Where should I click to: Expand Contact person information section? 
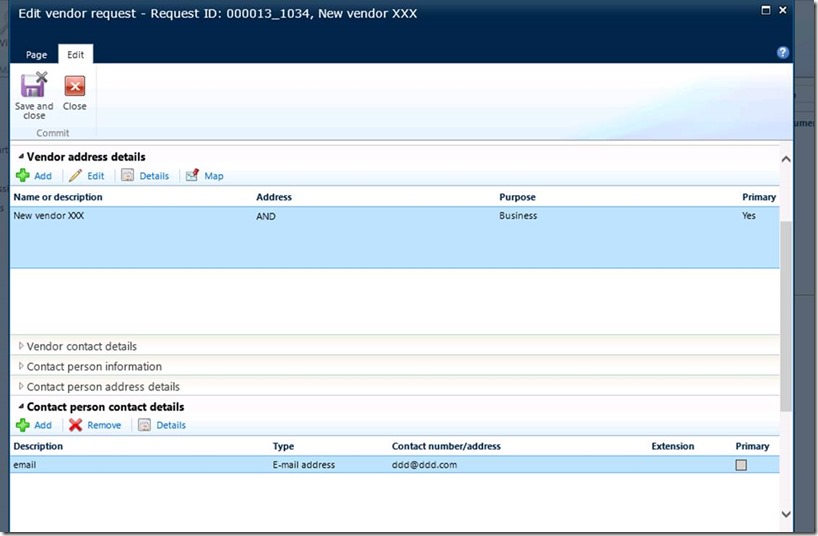94,366
